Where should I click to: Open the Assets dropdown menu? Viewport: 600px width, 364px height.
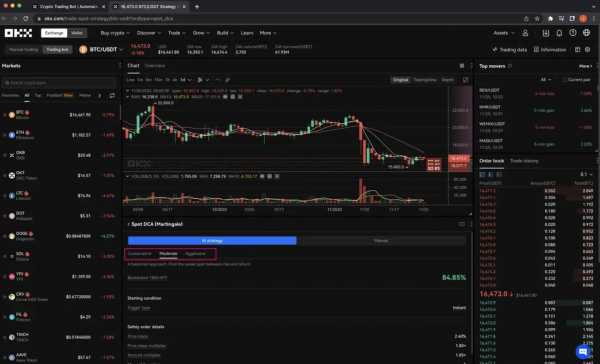(x=504, y=33)
